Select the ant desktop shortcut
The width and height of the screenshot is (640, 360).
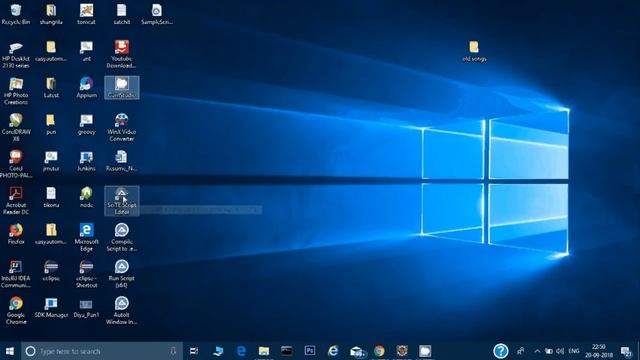tap(86, 51)
